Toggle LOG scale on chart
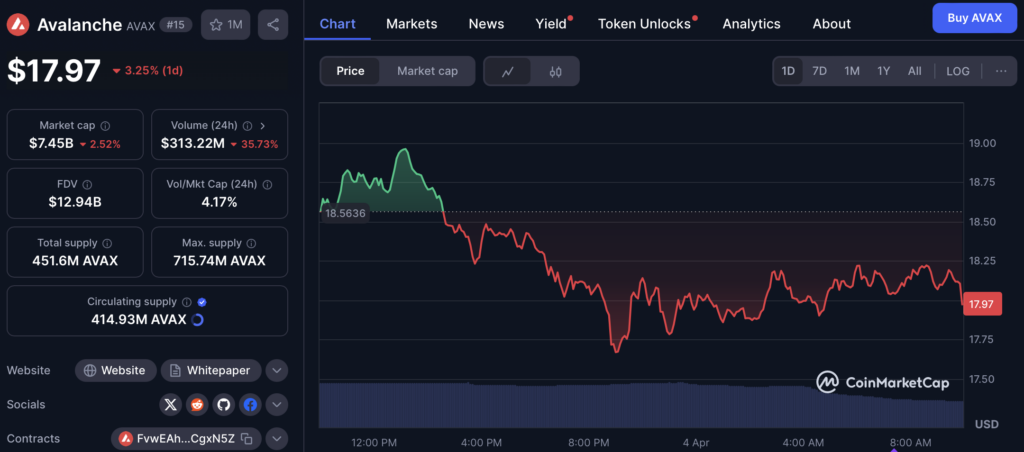The height and width of the screenshot is (452, 1024). click(958, 71)
